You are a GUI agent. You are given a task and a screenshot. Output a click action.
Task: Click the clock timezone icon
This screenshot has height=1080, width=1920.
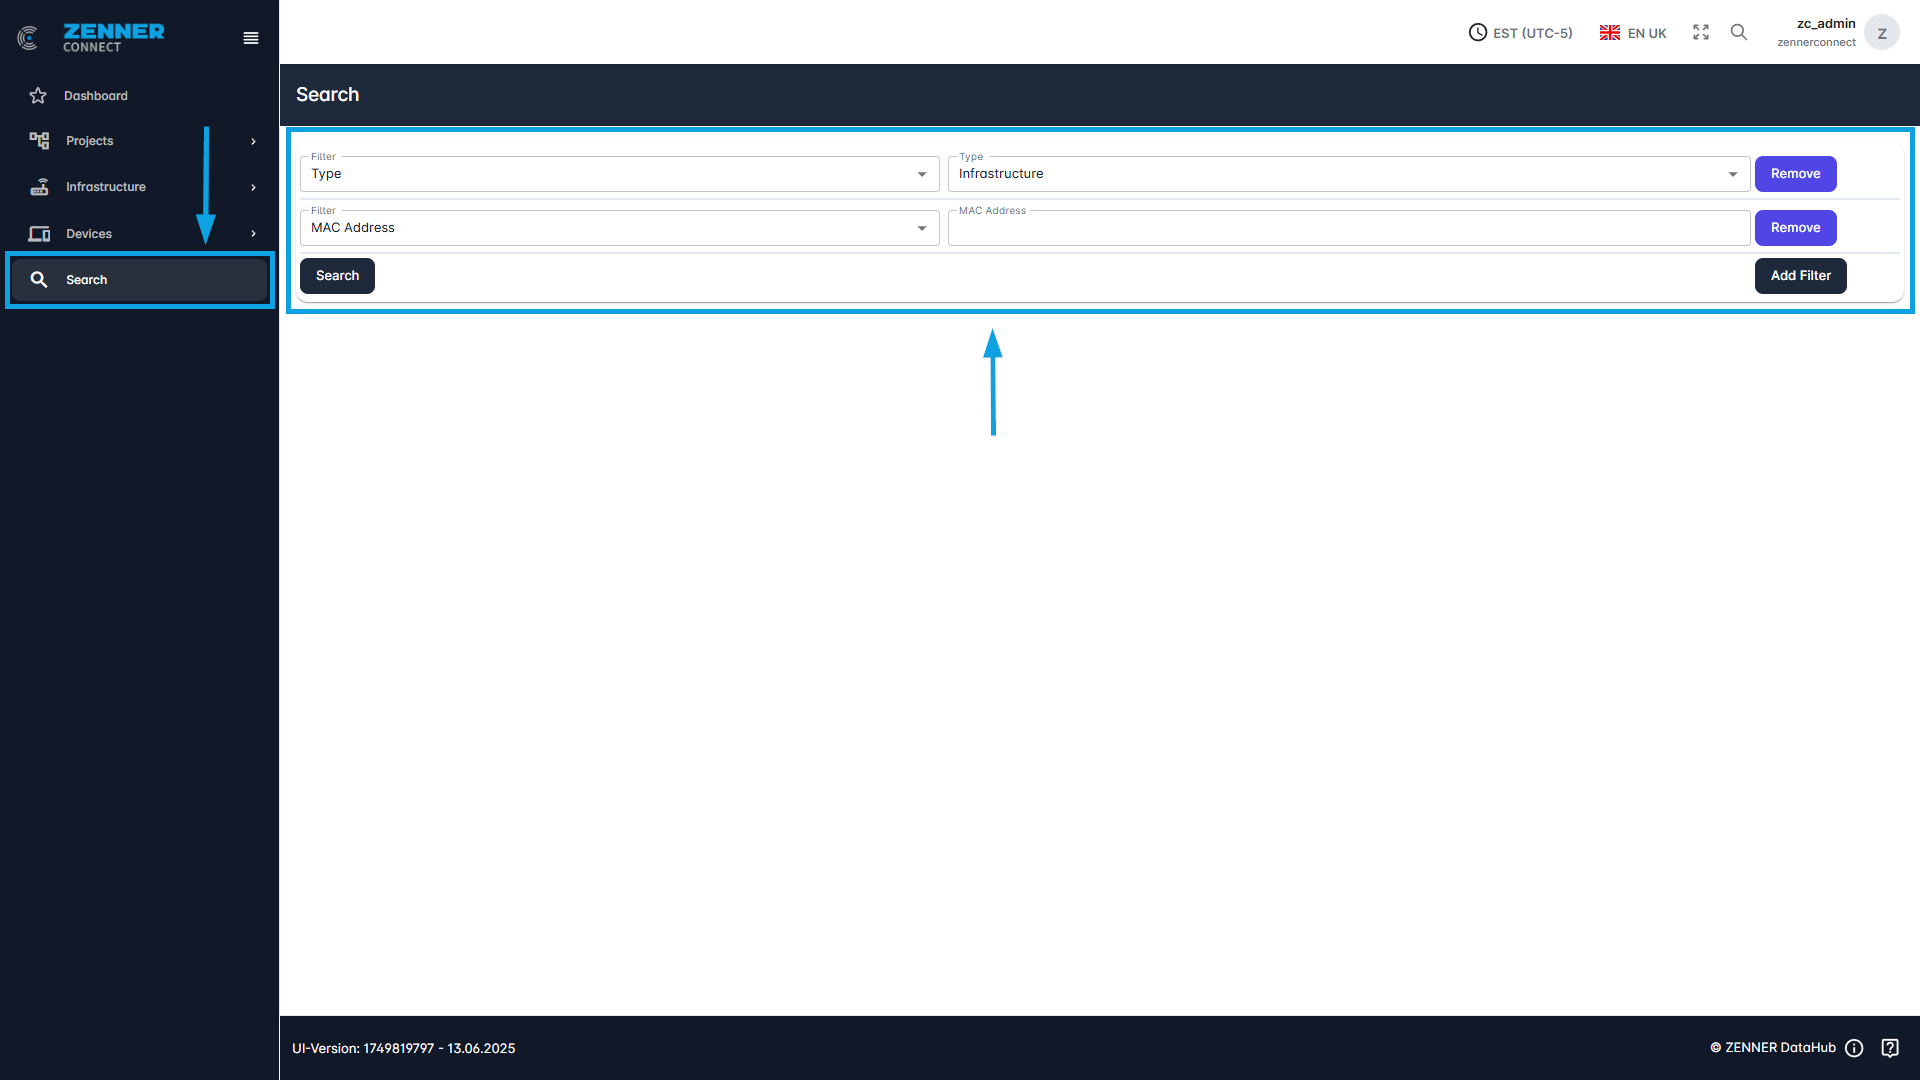pyautogui.click(x=1477, y=33)
